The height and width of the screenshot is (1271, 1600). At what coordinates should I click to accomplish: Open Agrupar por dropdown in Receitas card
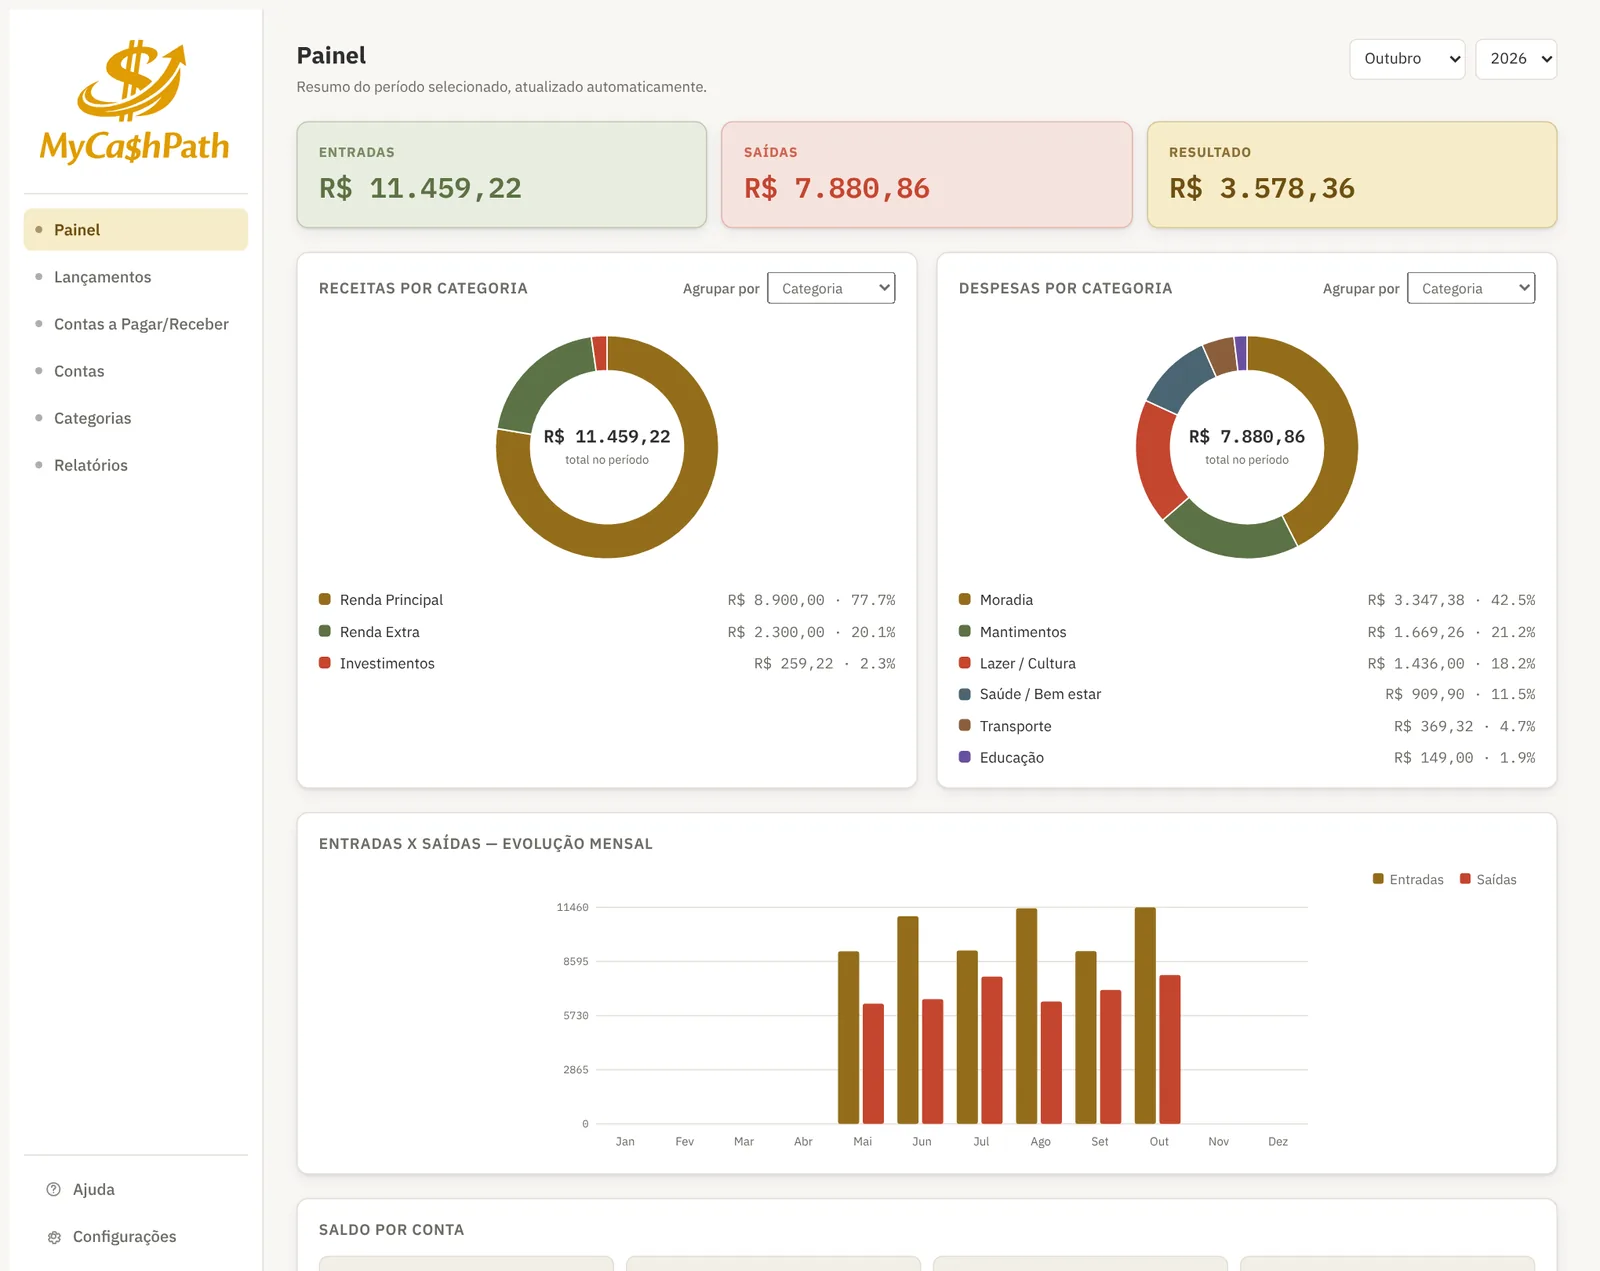point(831,288)
